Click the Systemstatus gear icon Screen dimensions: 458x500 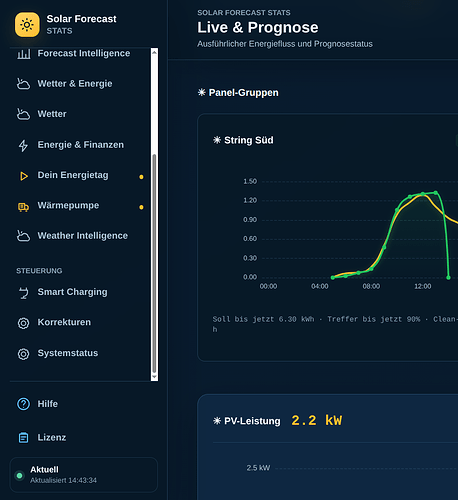point(23,354)
